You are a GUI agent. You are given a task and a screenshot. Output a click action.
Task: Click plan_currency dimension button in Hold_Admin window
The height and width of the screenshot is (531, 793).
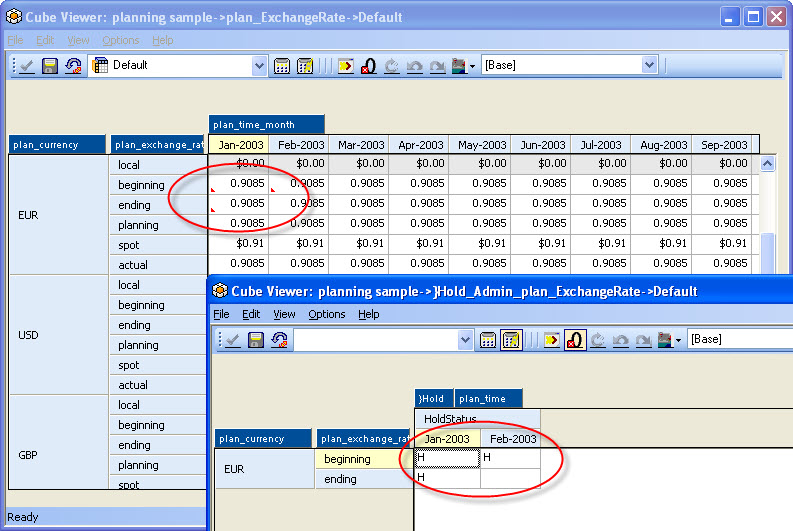(x=263, y=439)
